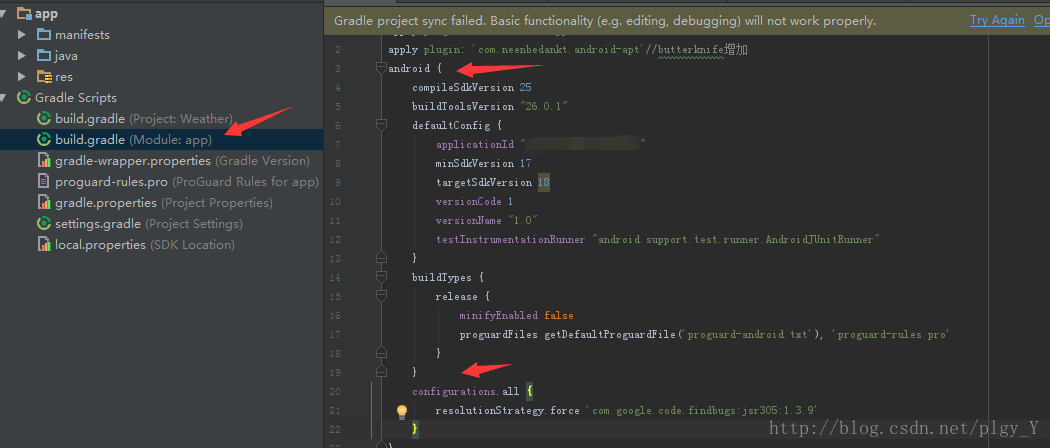Screen dimensions: 1050x448
Task: Click the proguard-rules.pro file icon
Action: click(x=44, y=181)
